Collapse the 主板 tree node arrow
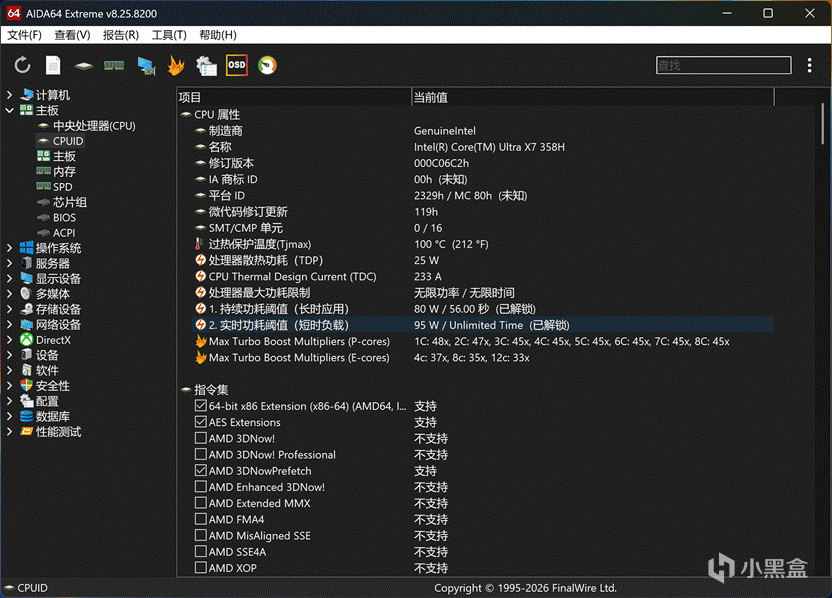Viewport: 832px width, 598px height. pos(9,110)
